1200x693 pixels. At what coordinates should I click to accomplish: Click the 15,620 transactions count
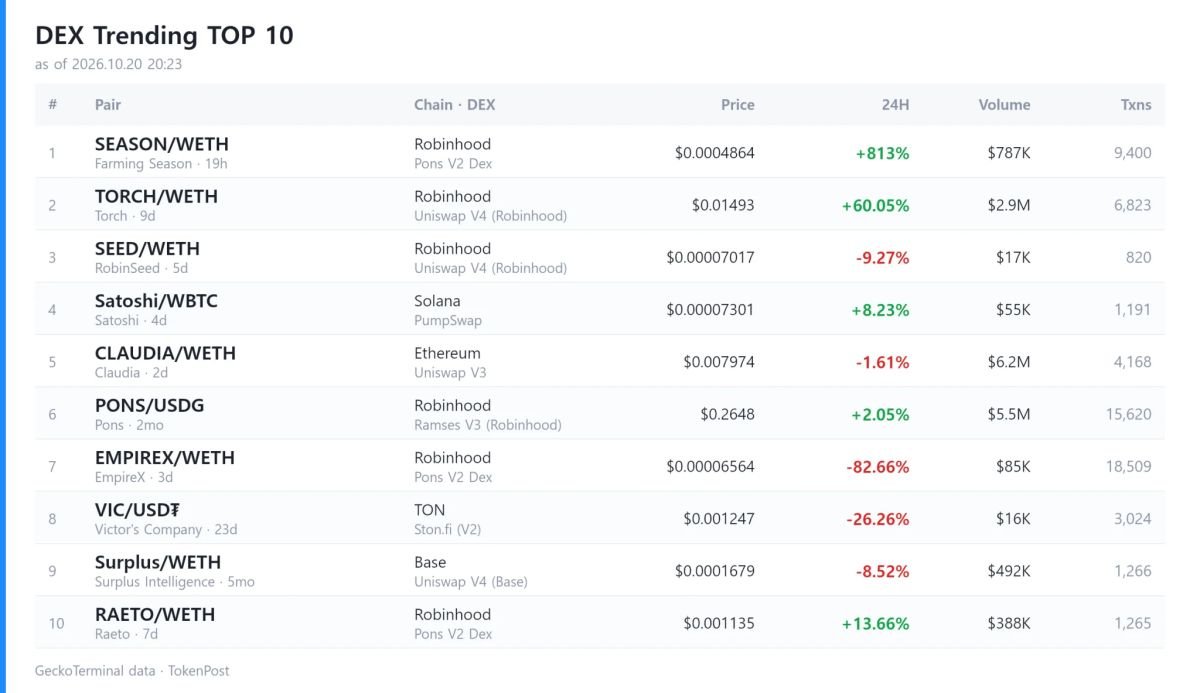click(x=1129, y=414)
